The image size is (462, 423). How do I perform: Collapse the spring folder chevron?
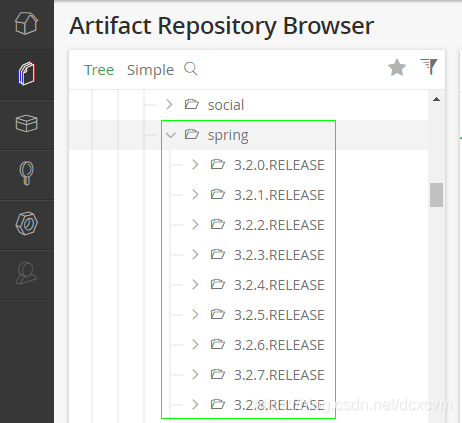tap(171, 135)
